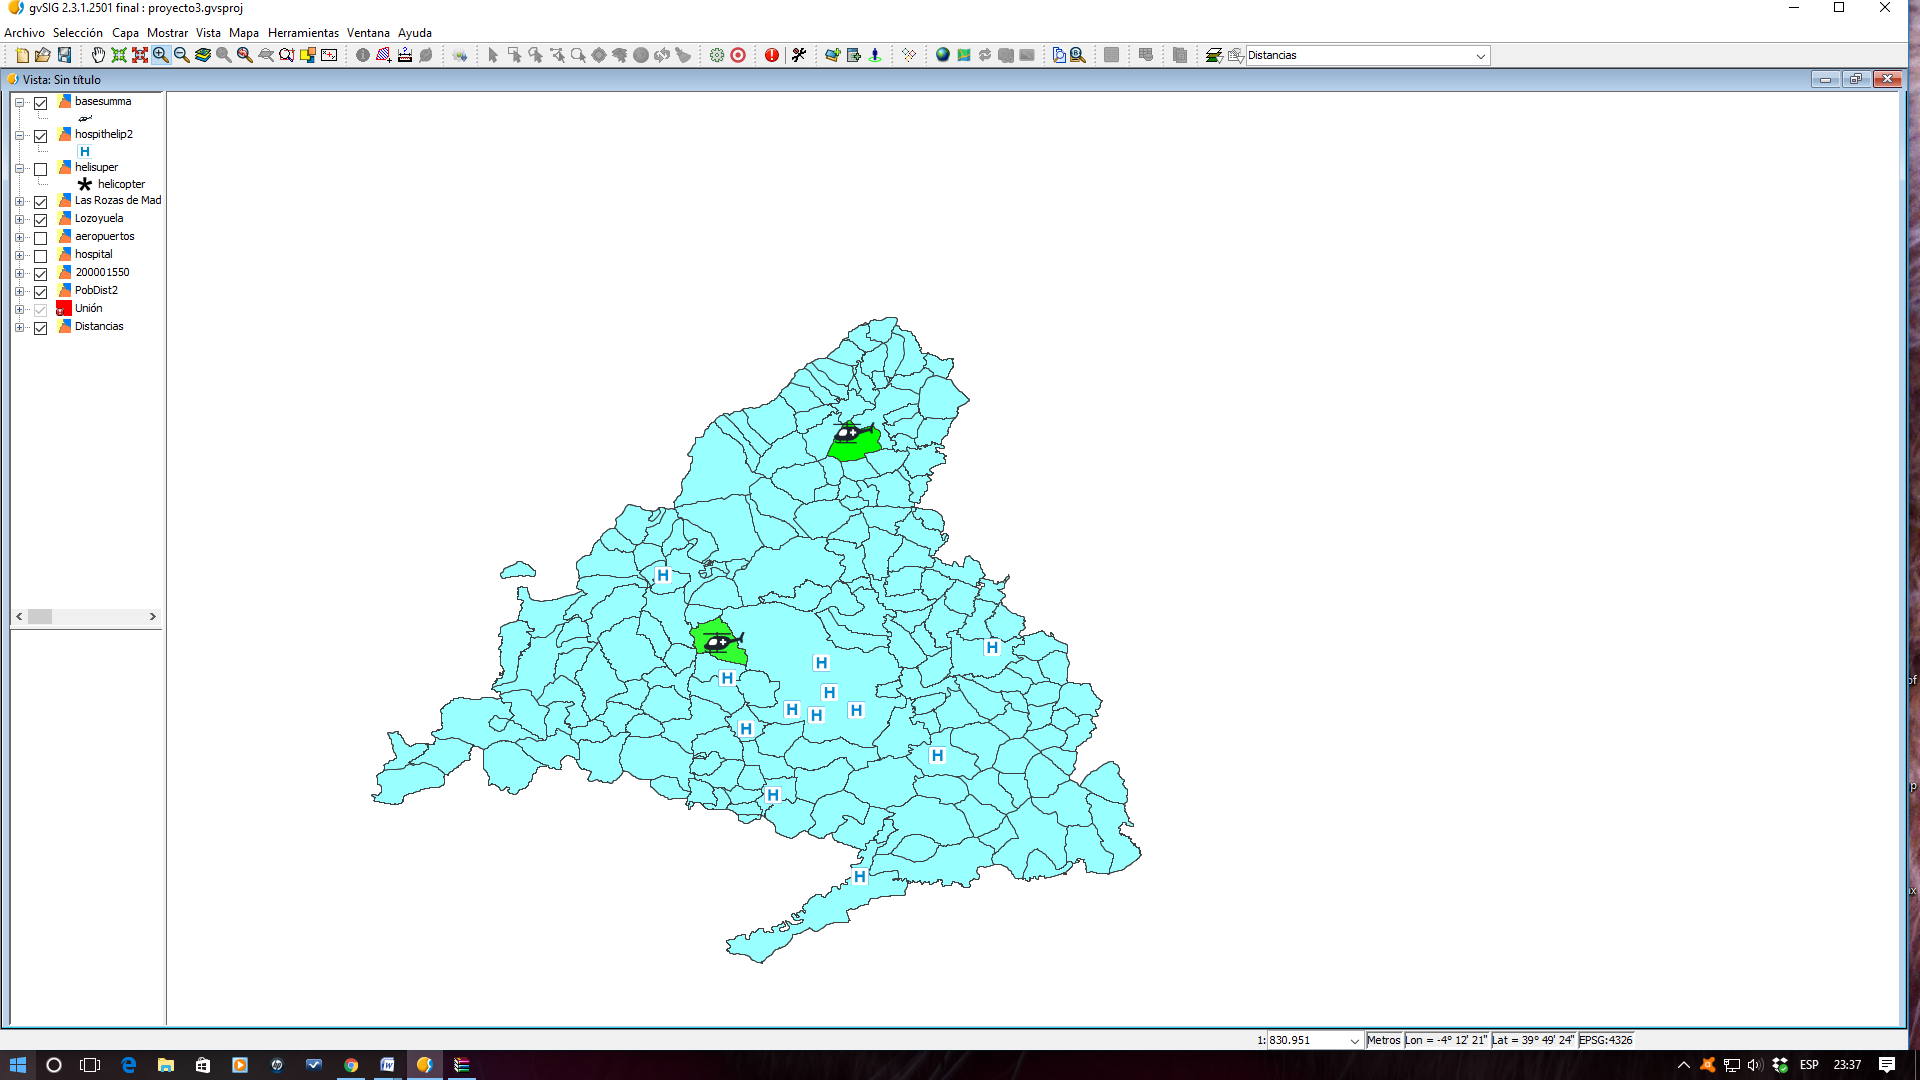Select the arrow pointer selection tool
This screenshot has width=1920, height=1080.
(493, 55)
